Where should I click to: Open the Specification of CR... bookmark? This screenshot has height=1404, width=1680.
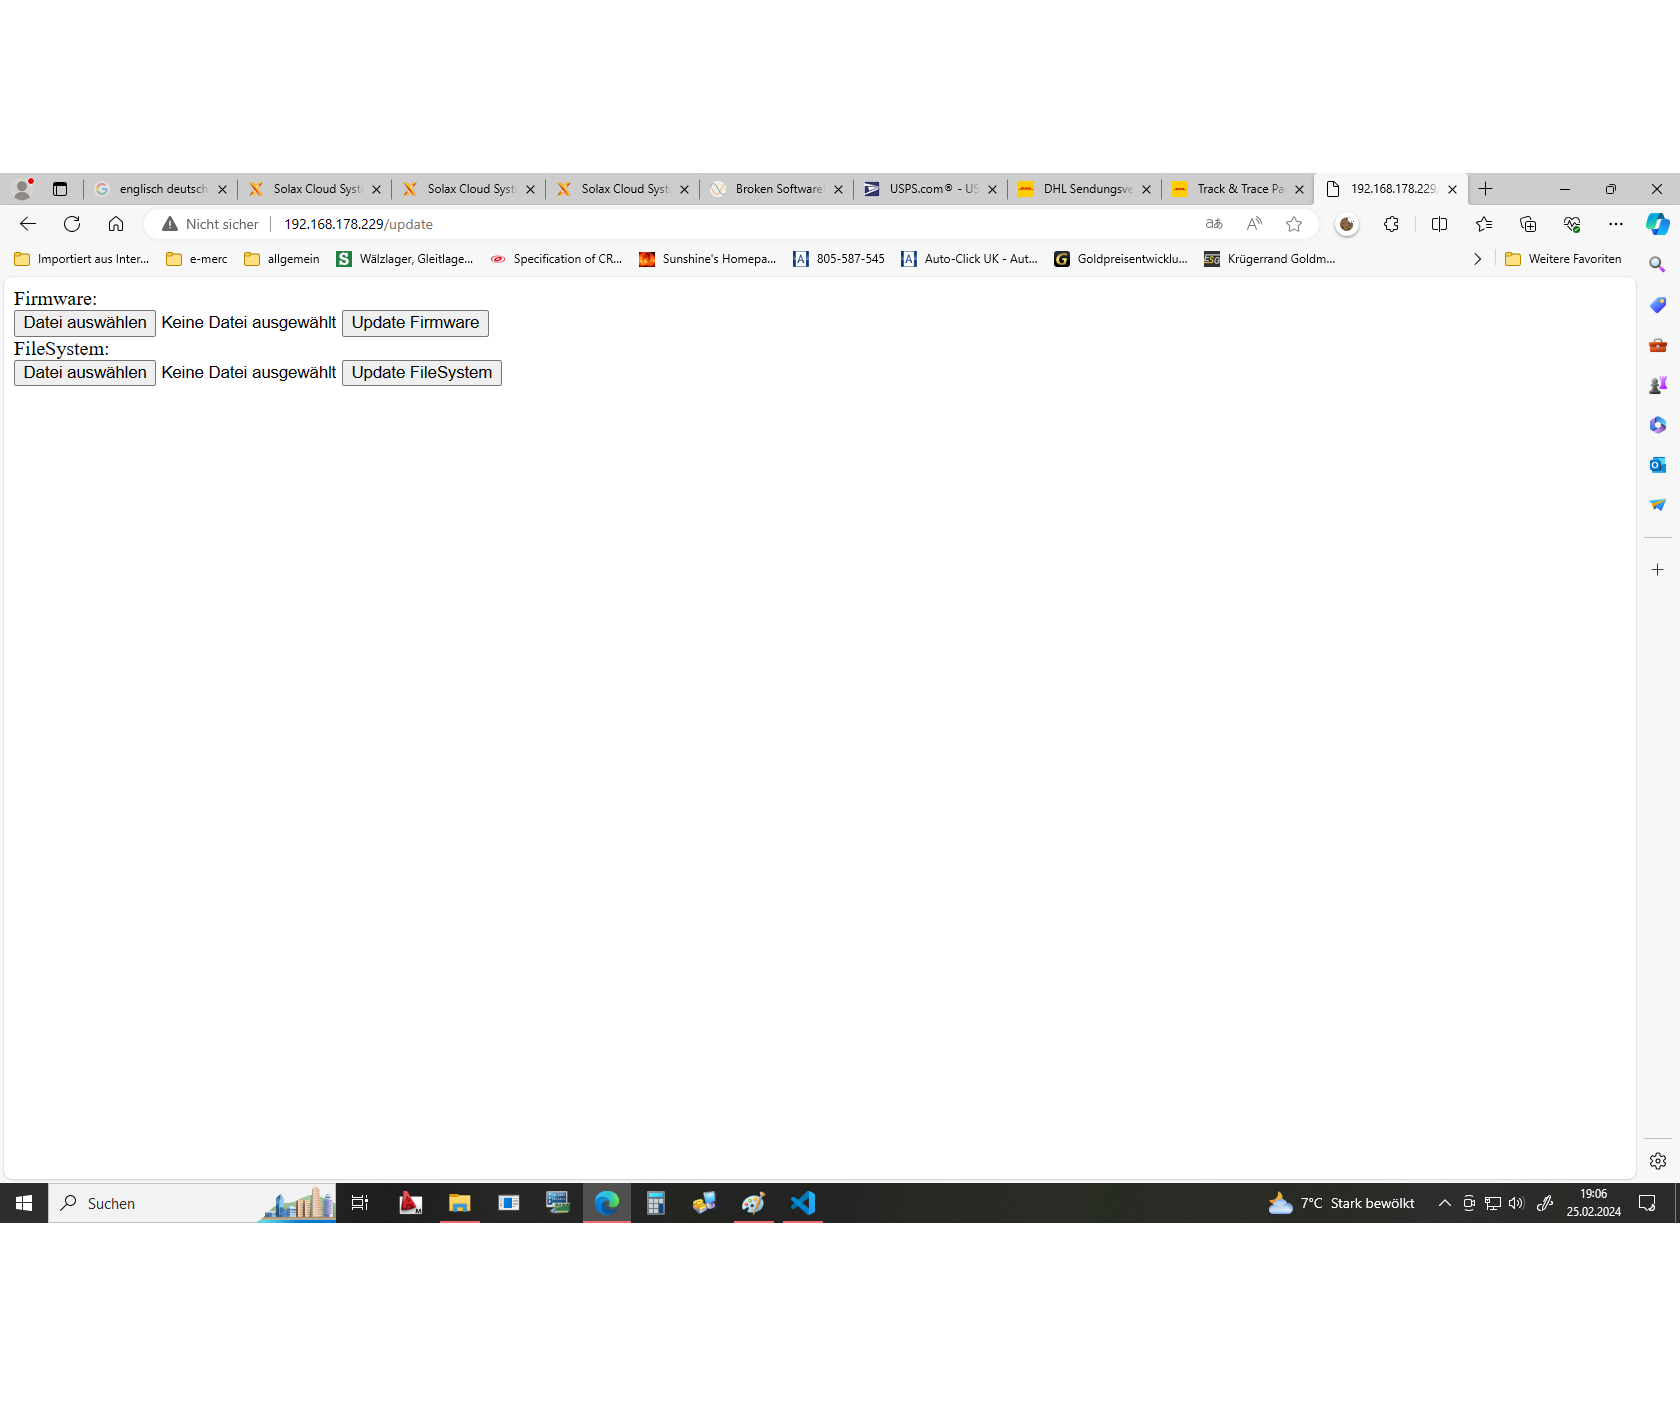point(556,259)
